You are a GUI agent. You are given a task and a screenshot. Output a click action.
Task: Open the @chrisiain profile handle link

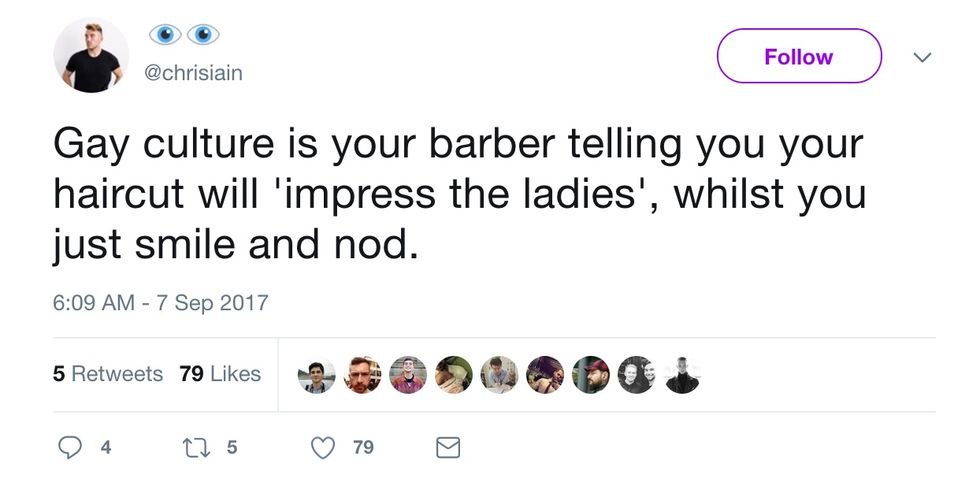(195, 73)
